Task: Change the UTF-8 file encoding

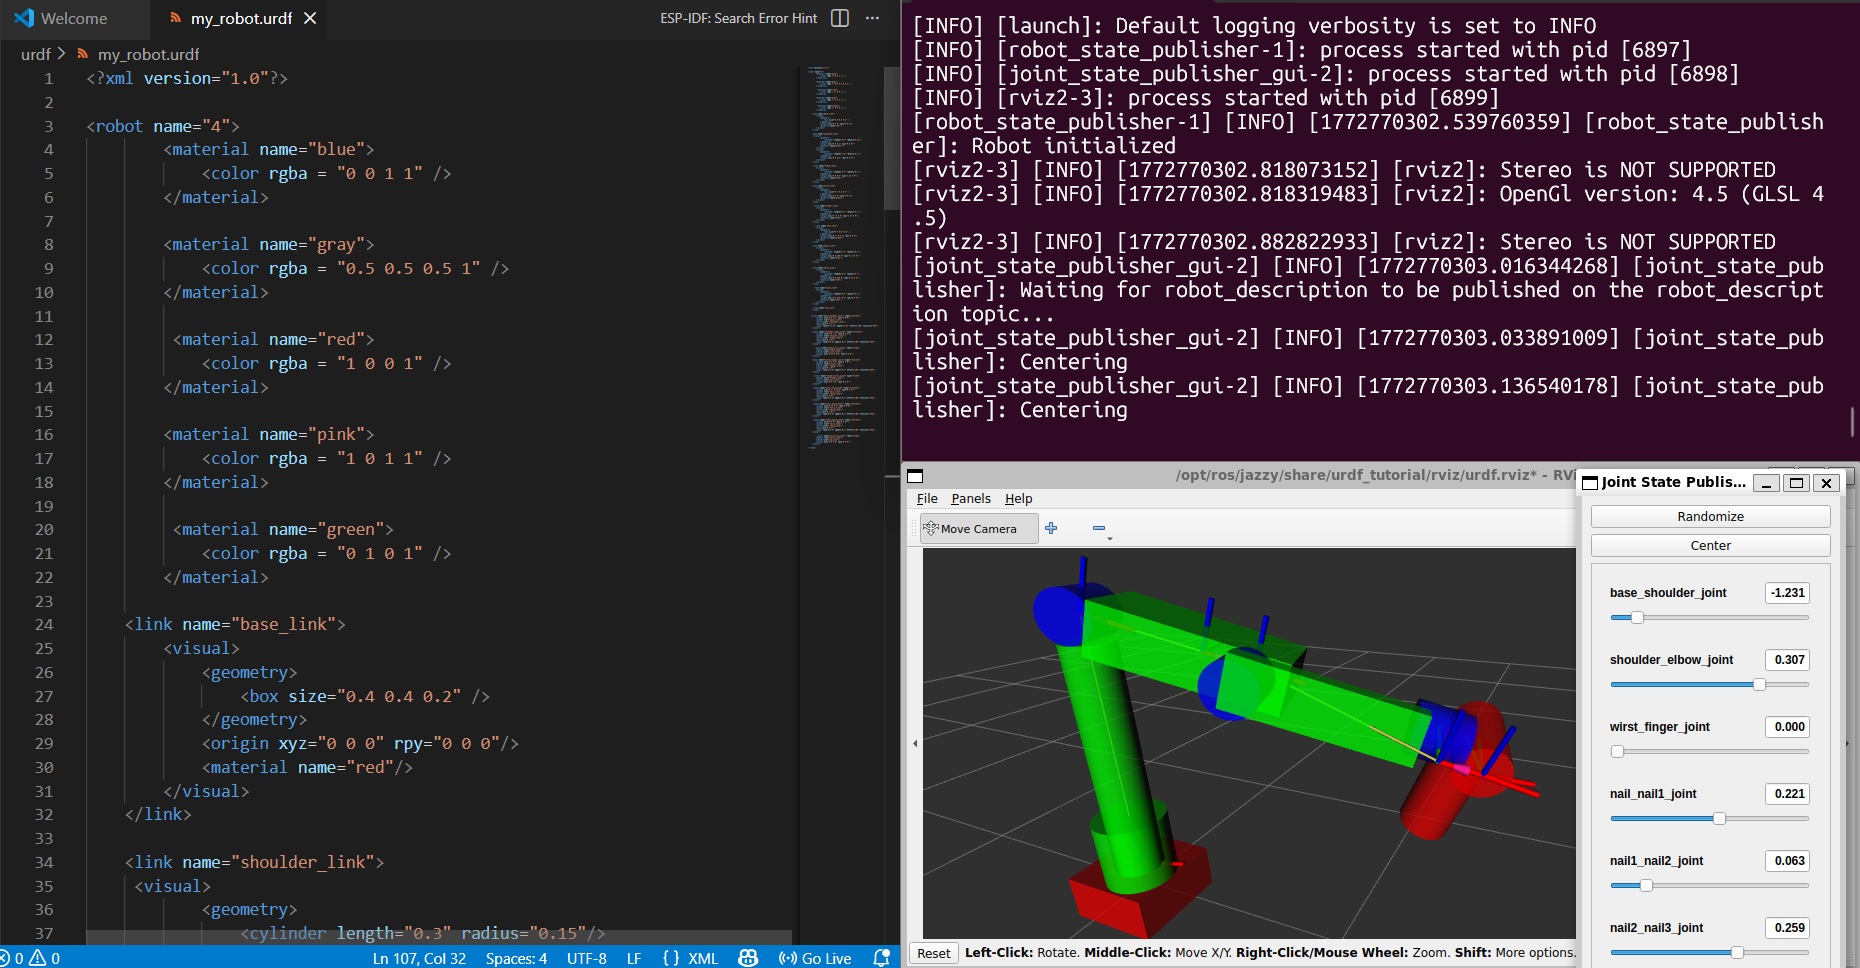Action: point(587,958)
